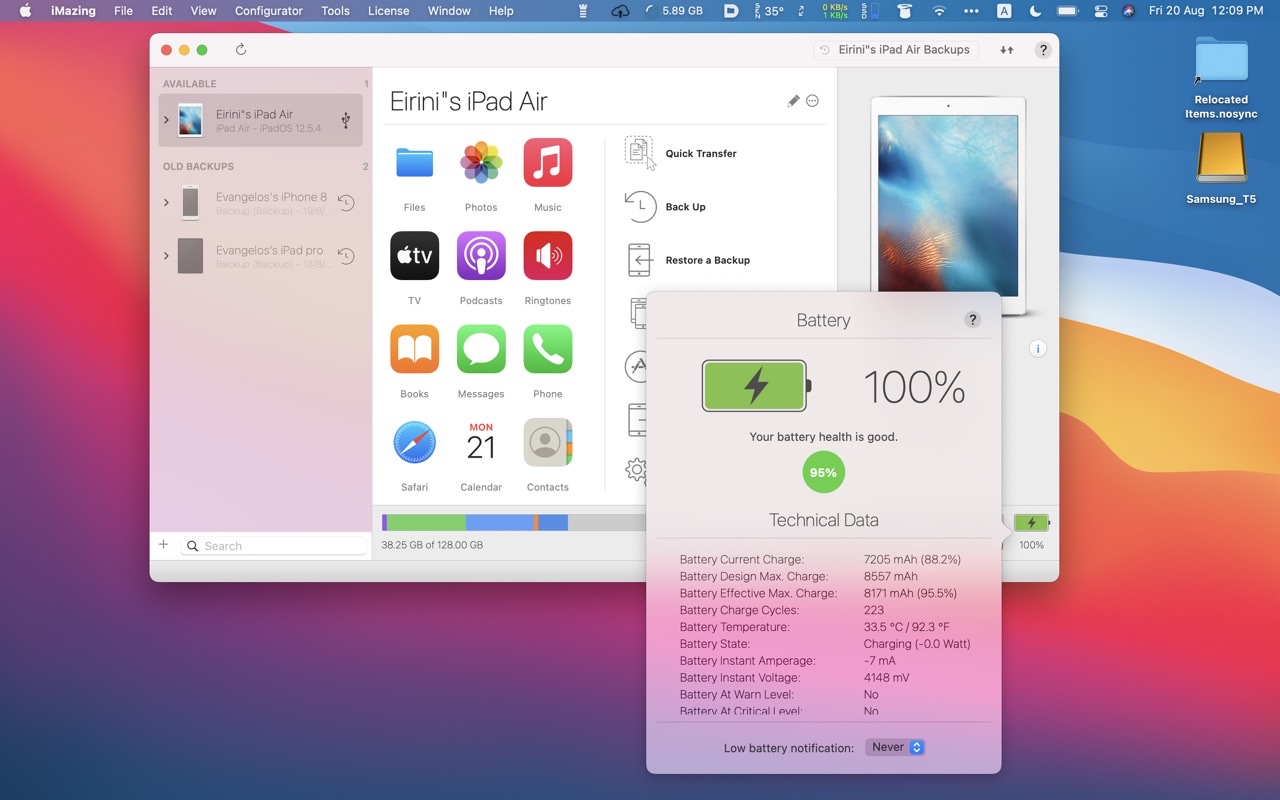This screenshot has width=1280, height=800.
Task: Click the Battery popover help icon
Action: [972, 320]
